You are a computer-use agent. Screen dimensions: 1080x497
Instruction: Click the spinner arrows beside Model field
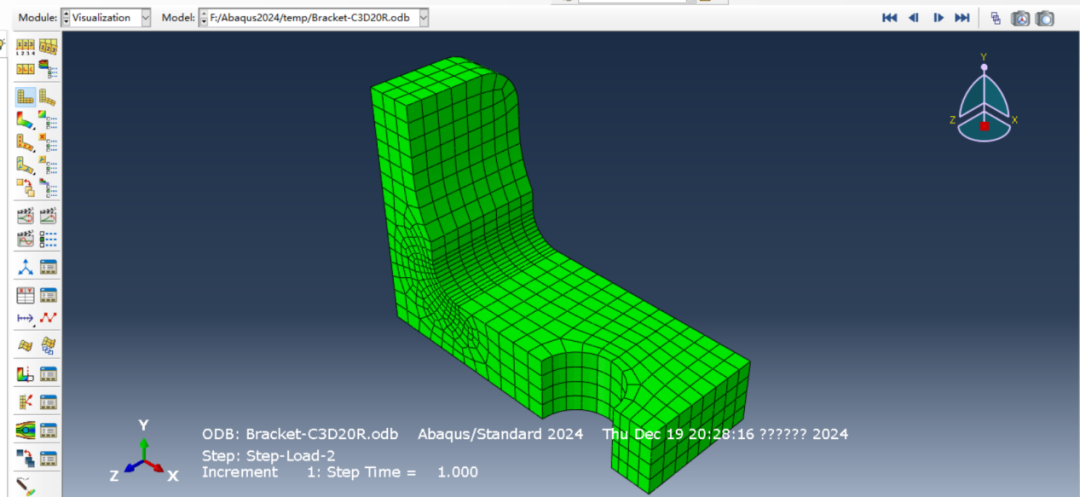204,18
